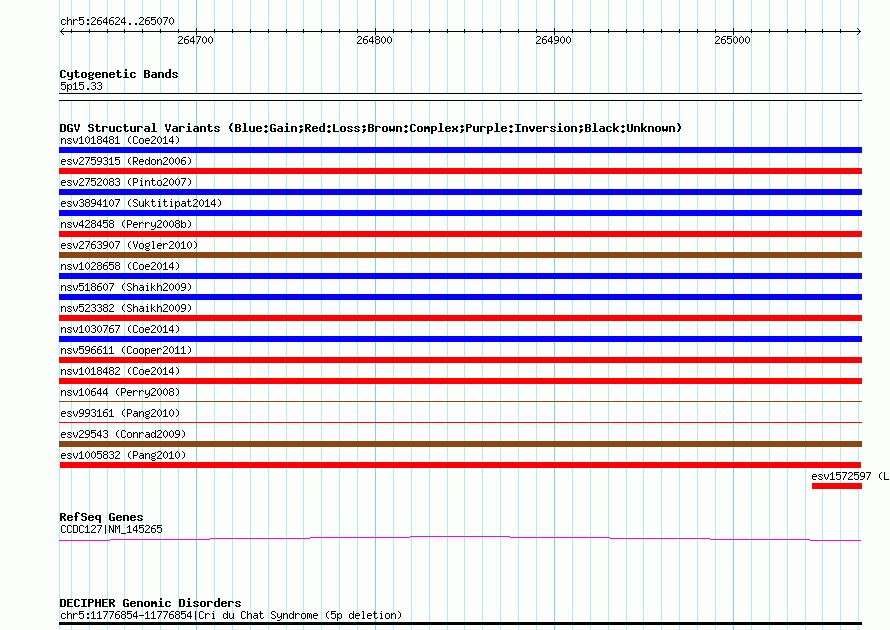Click the red loss bar under esv2759315
Image resolution: width=890 pixels, height=630 pixels.
pos(460,171)
